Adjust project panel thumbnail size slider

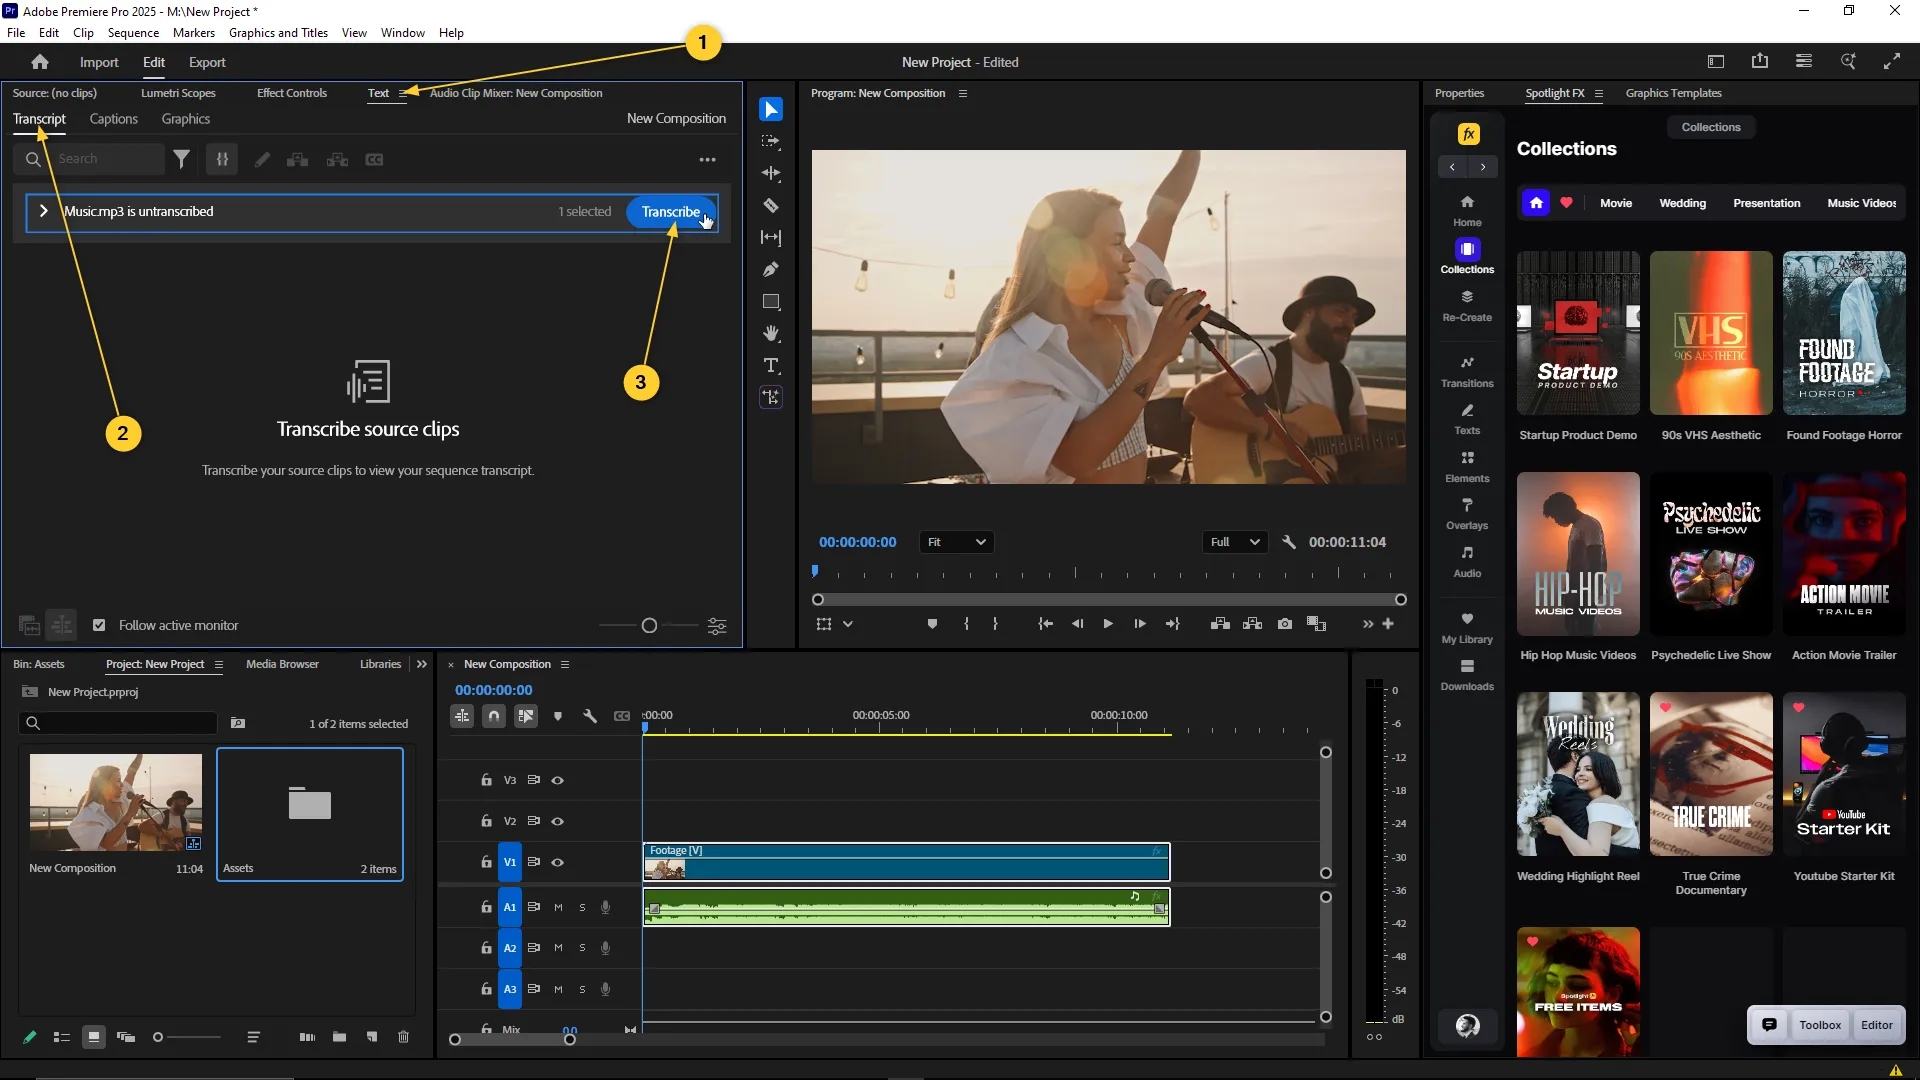(x=158, y=1037)
